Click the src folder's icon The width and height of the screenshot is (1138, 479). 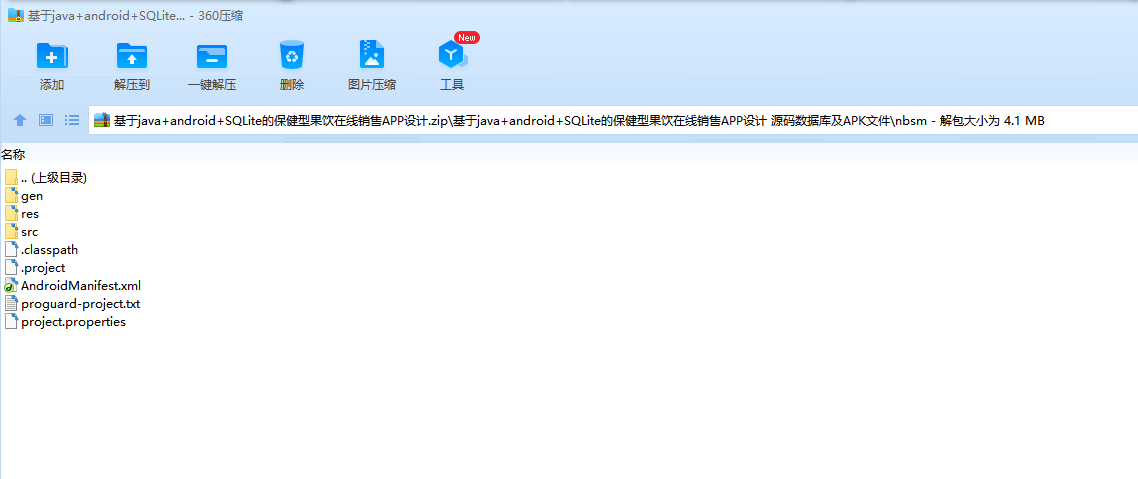(x=11, y=232)
